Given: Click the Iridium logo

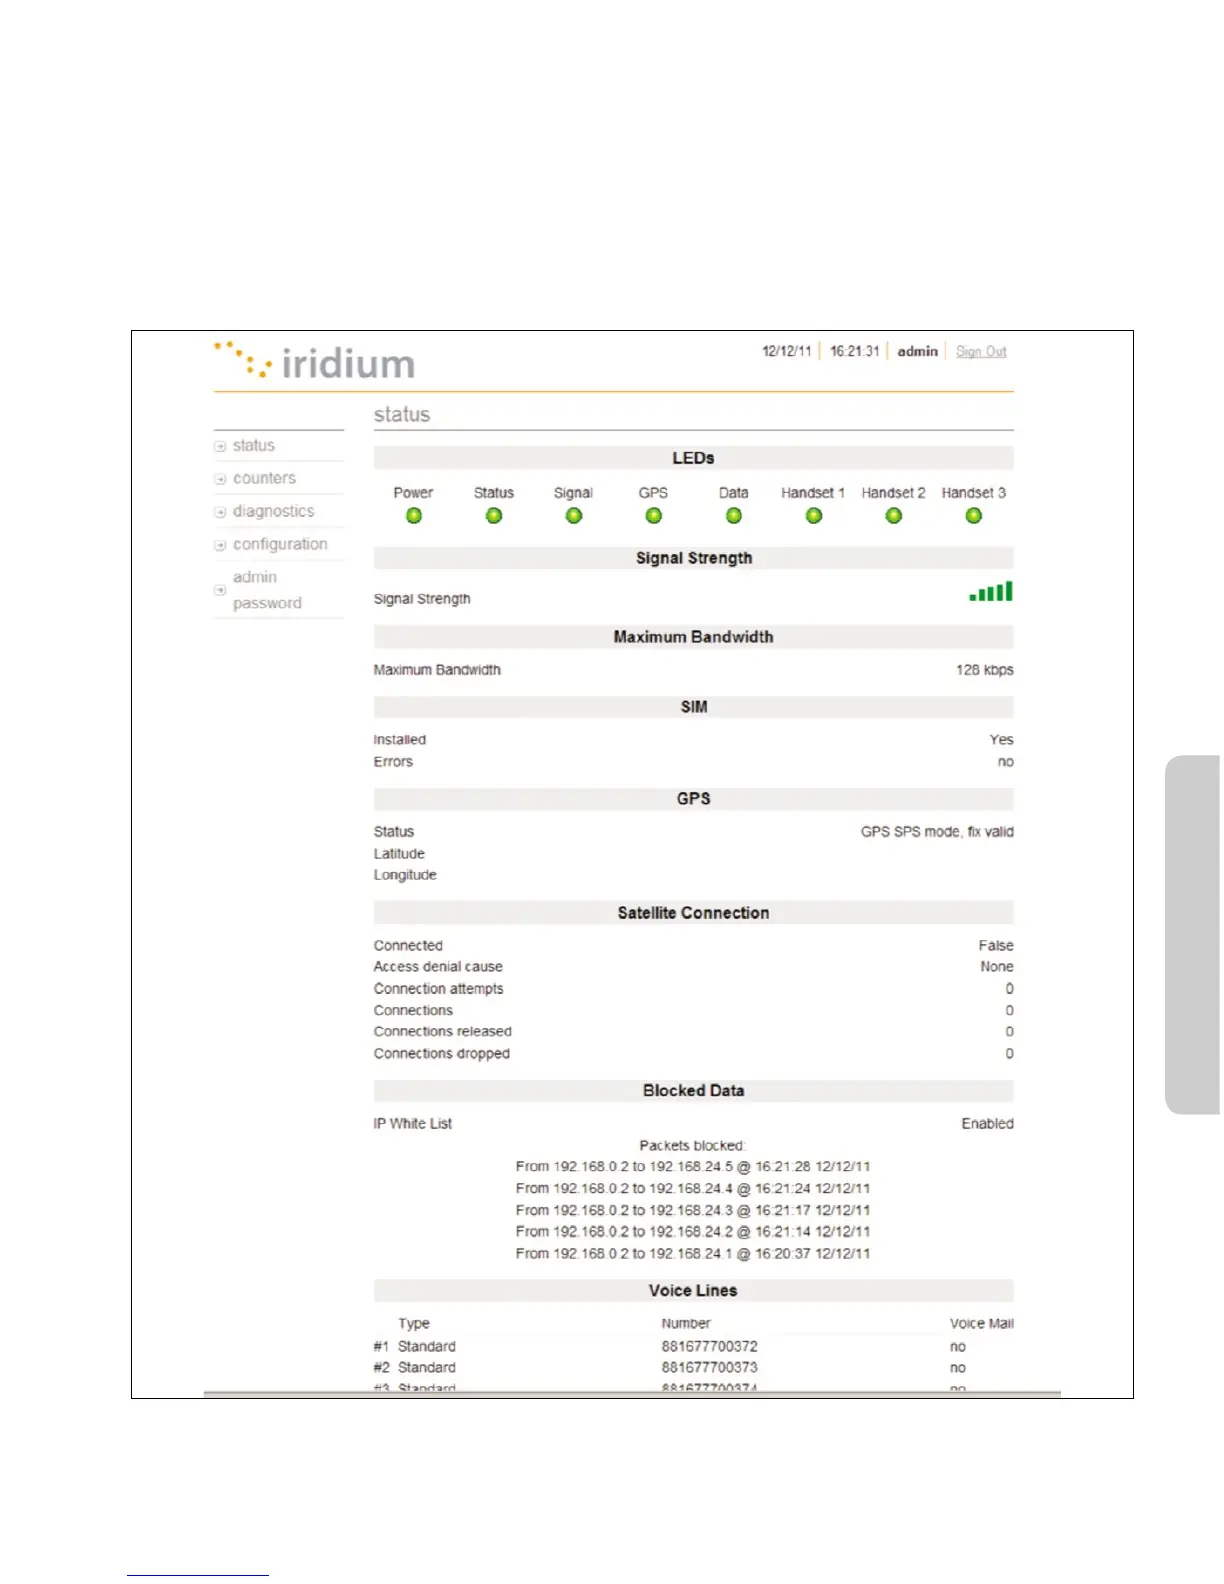Looking at the screenshot, I should [314, 361].
